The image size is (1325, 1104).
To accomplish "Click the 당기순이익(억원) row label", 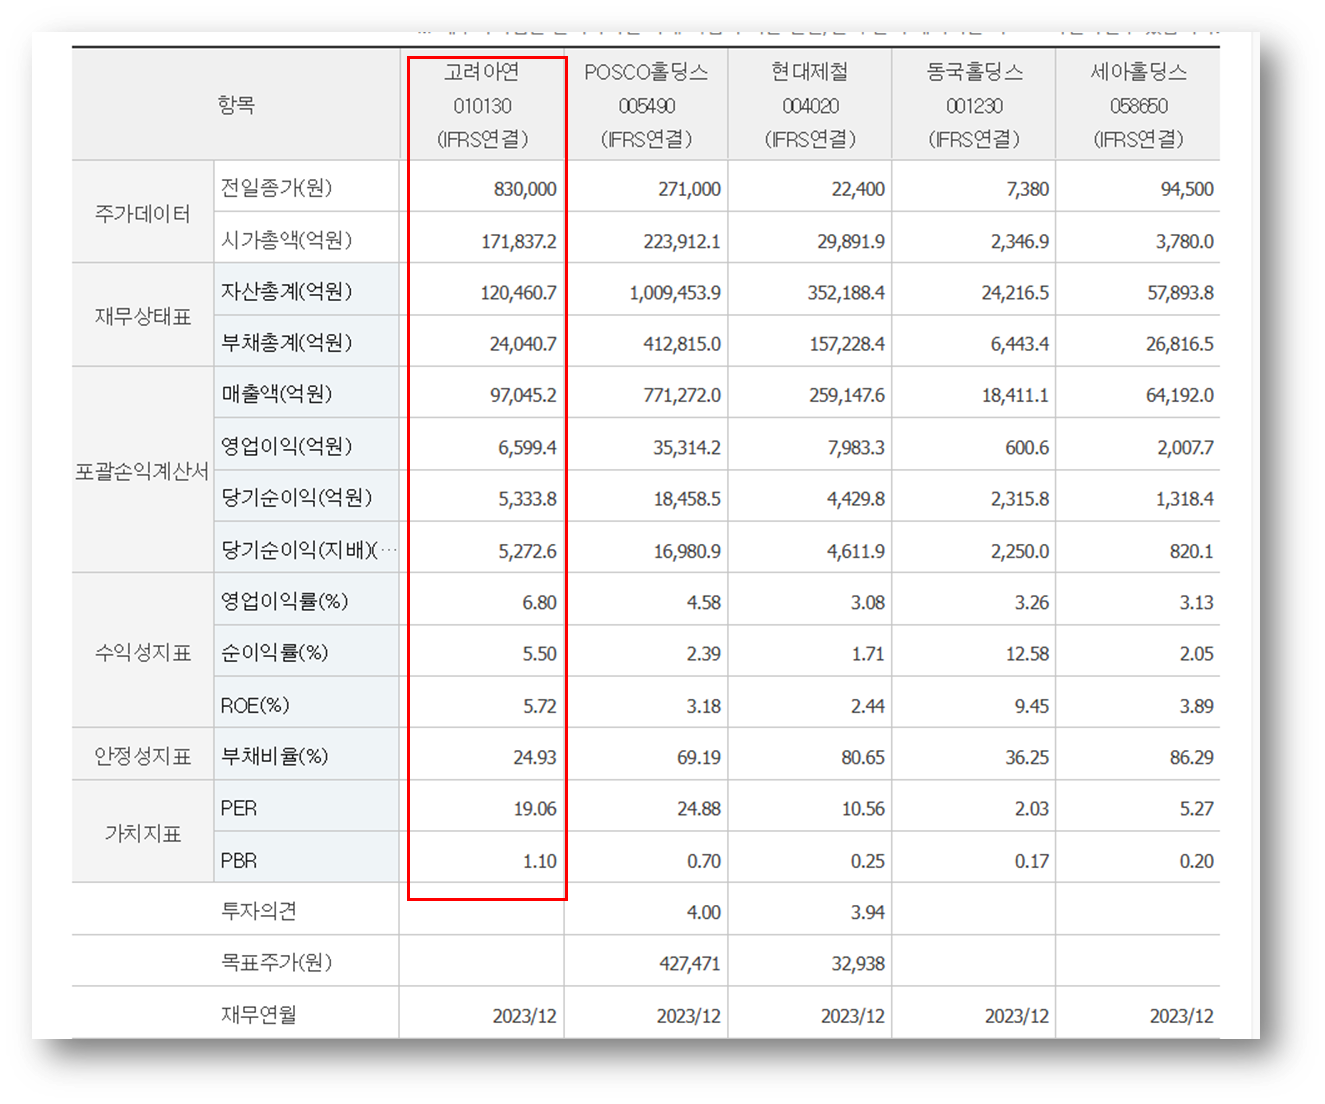I will click(296, 497).
